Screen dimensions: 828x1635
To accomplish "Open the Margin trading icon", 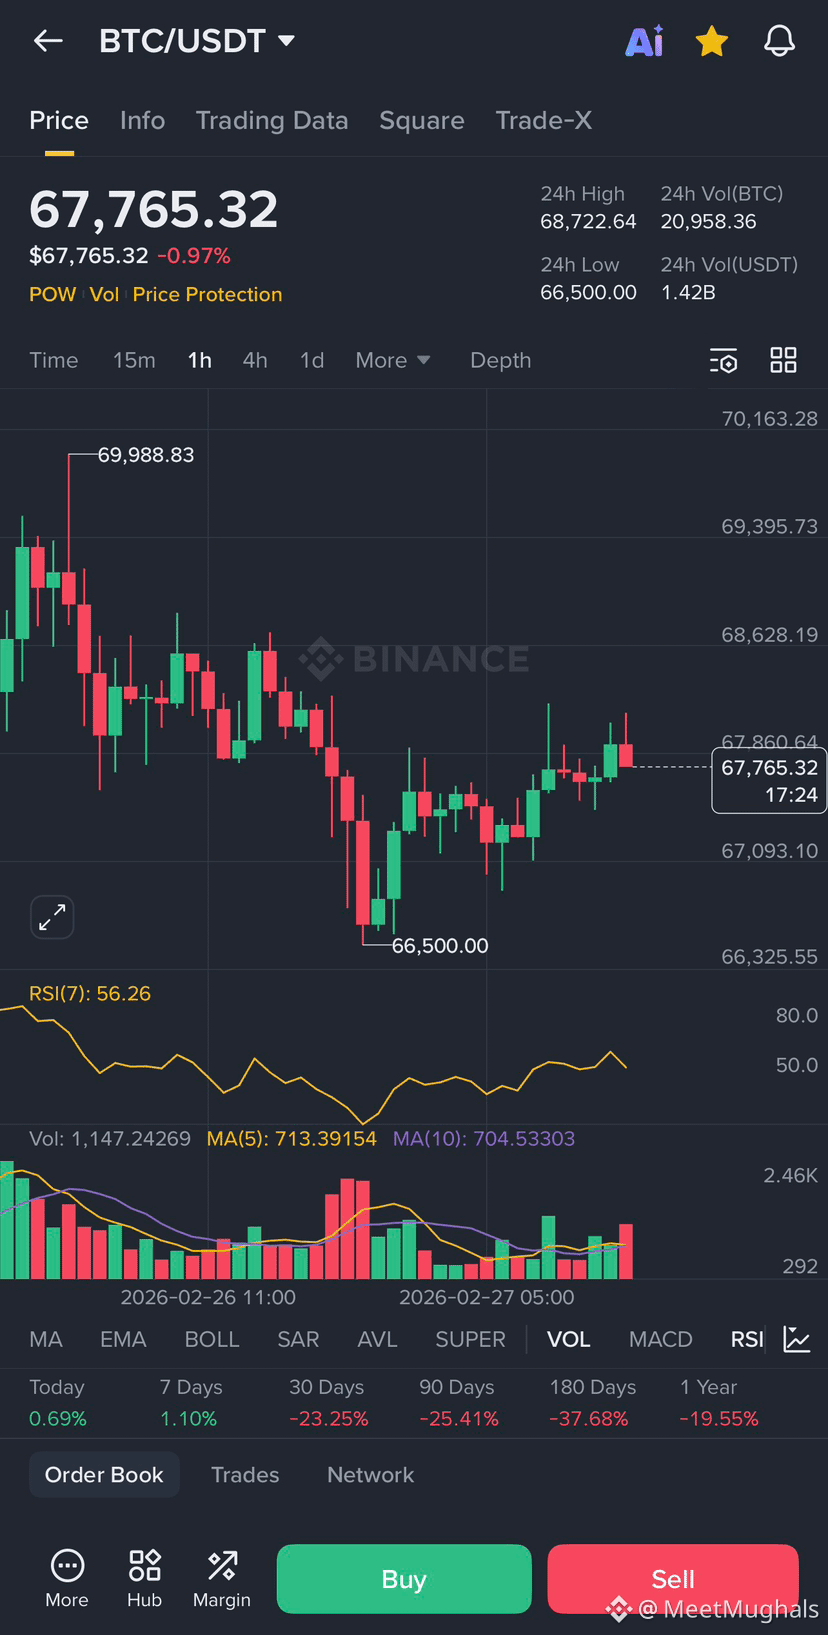I will pyautogui.click(x=222, y=1578).
